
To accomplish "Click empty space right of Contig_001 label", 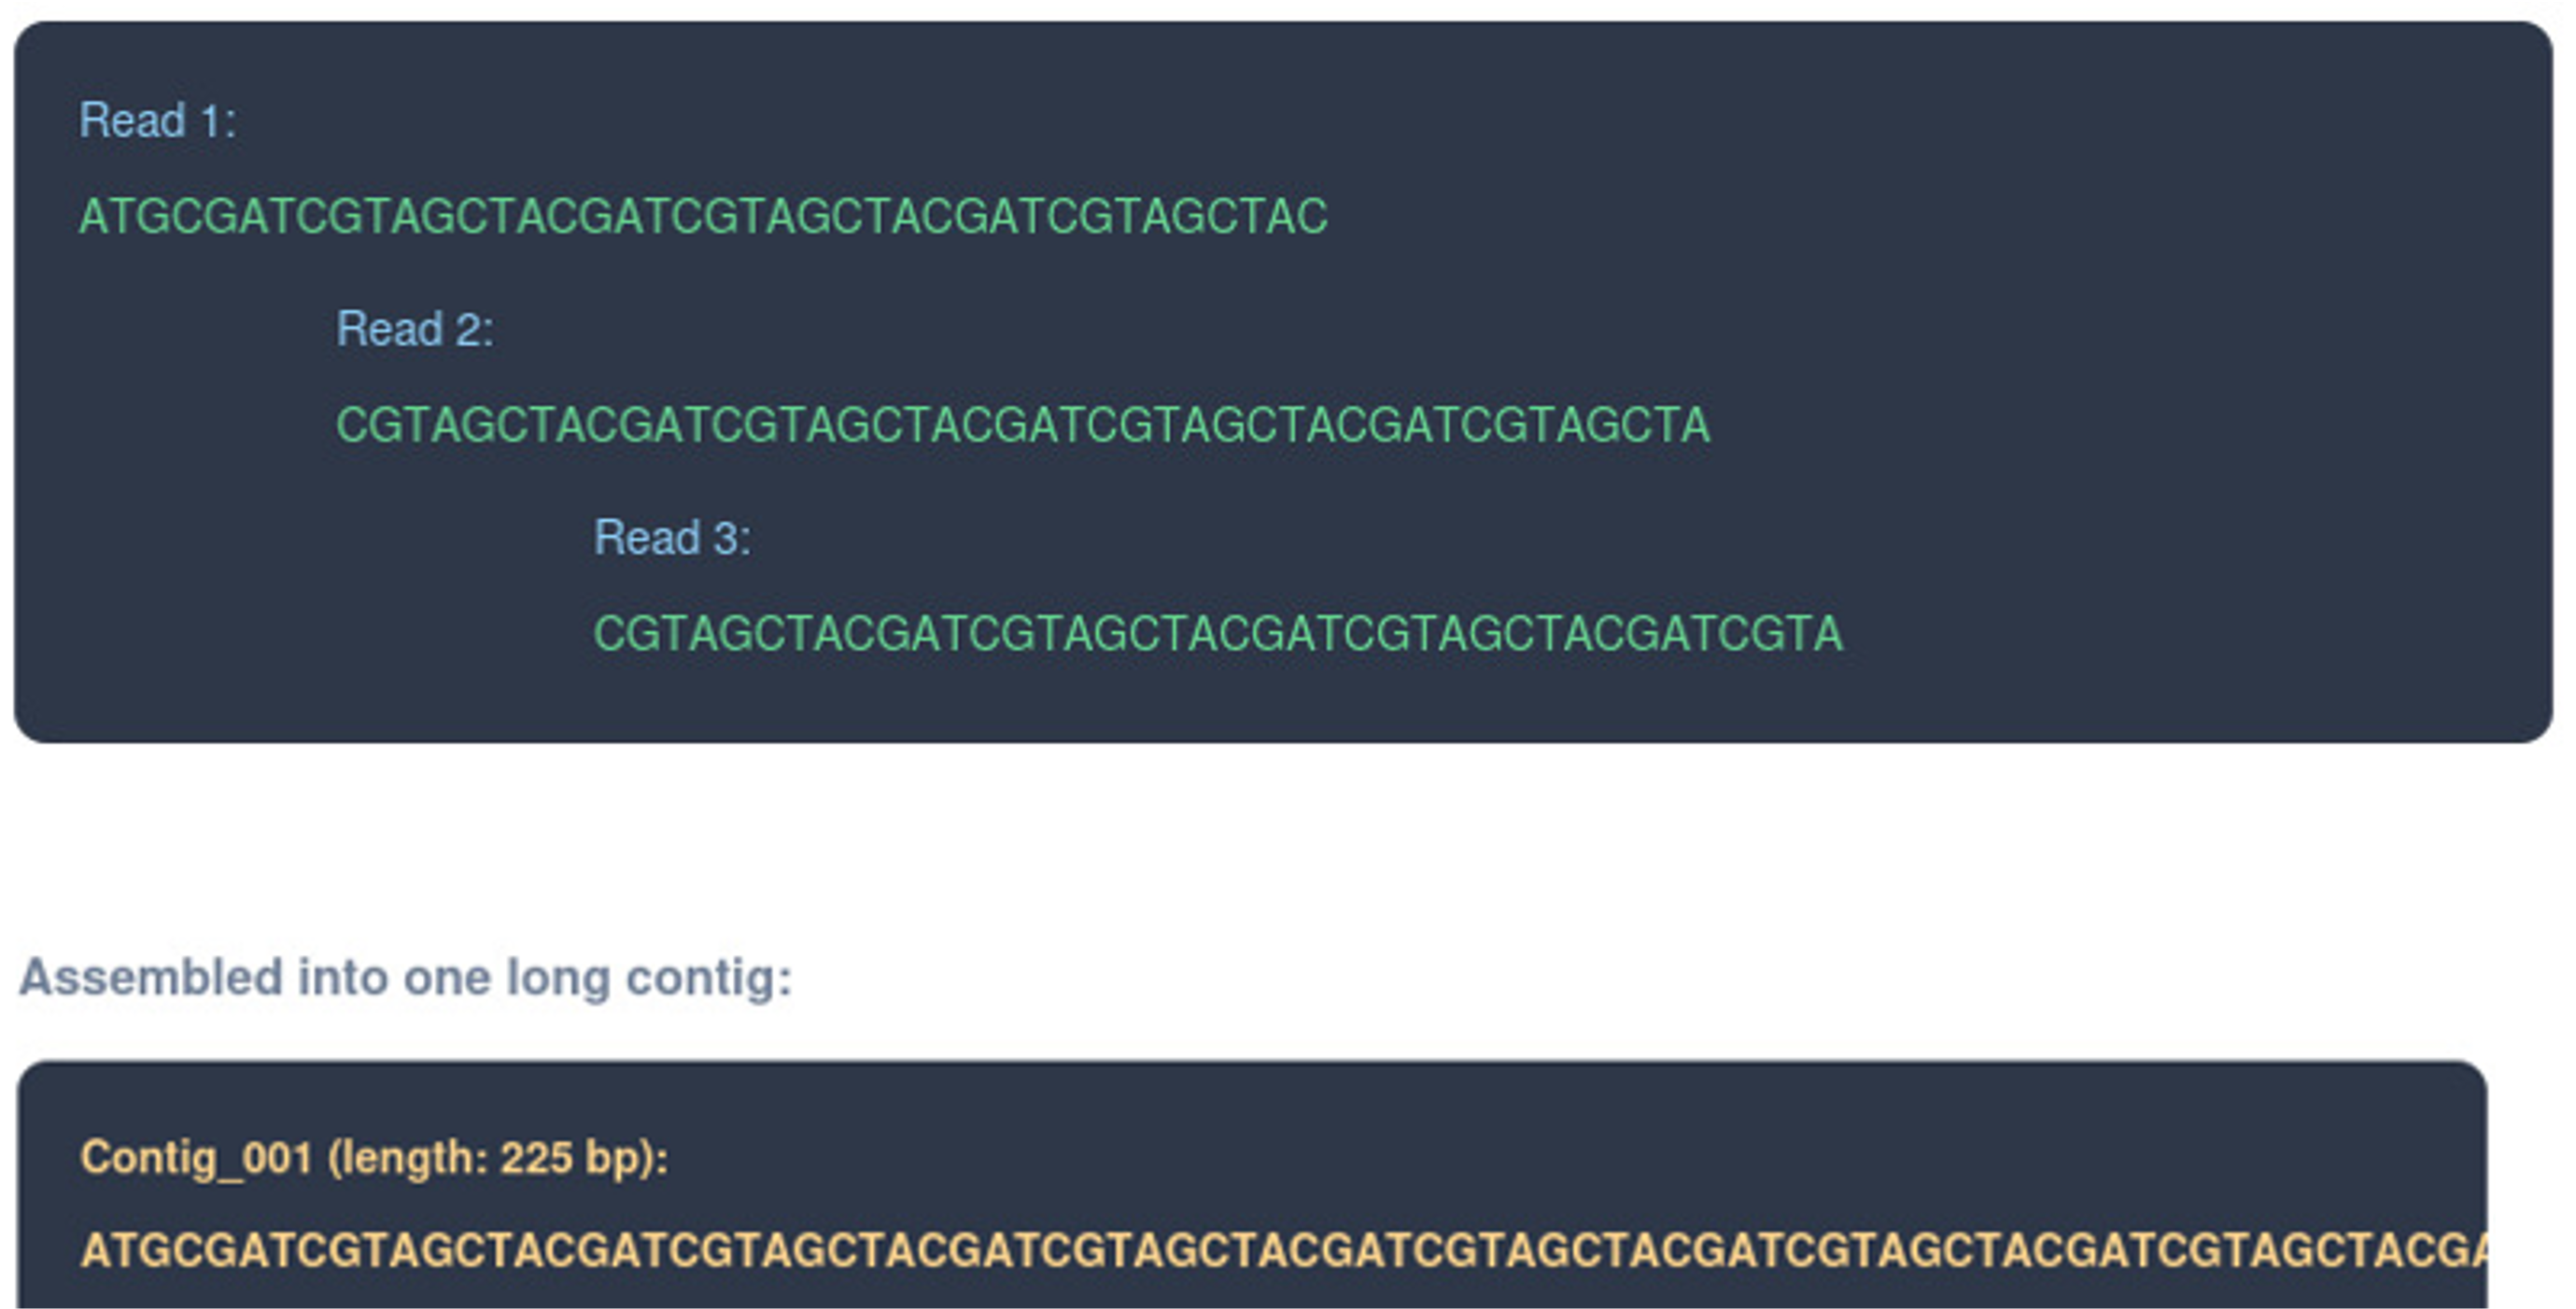I will coord(1500,1158).
